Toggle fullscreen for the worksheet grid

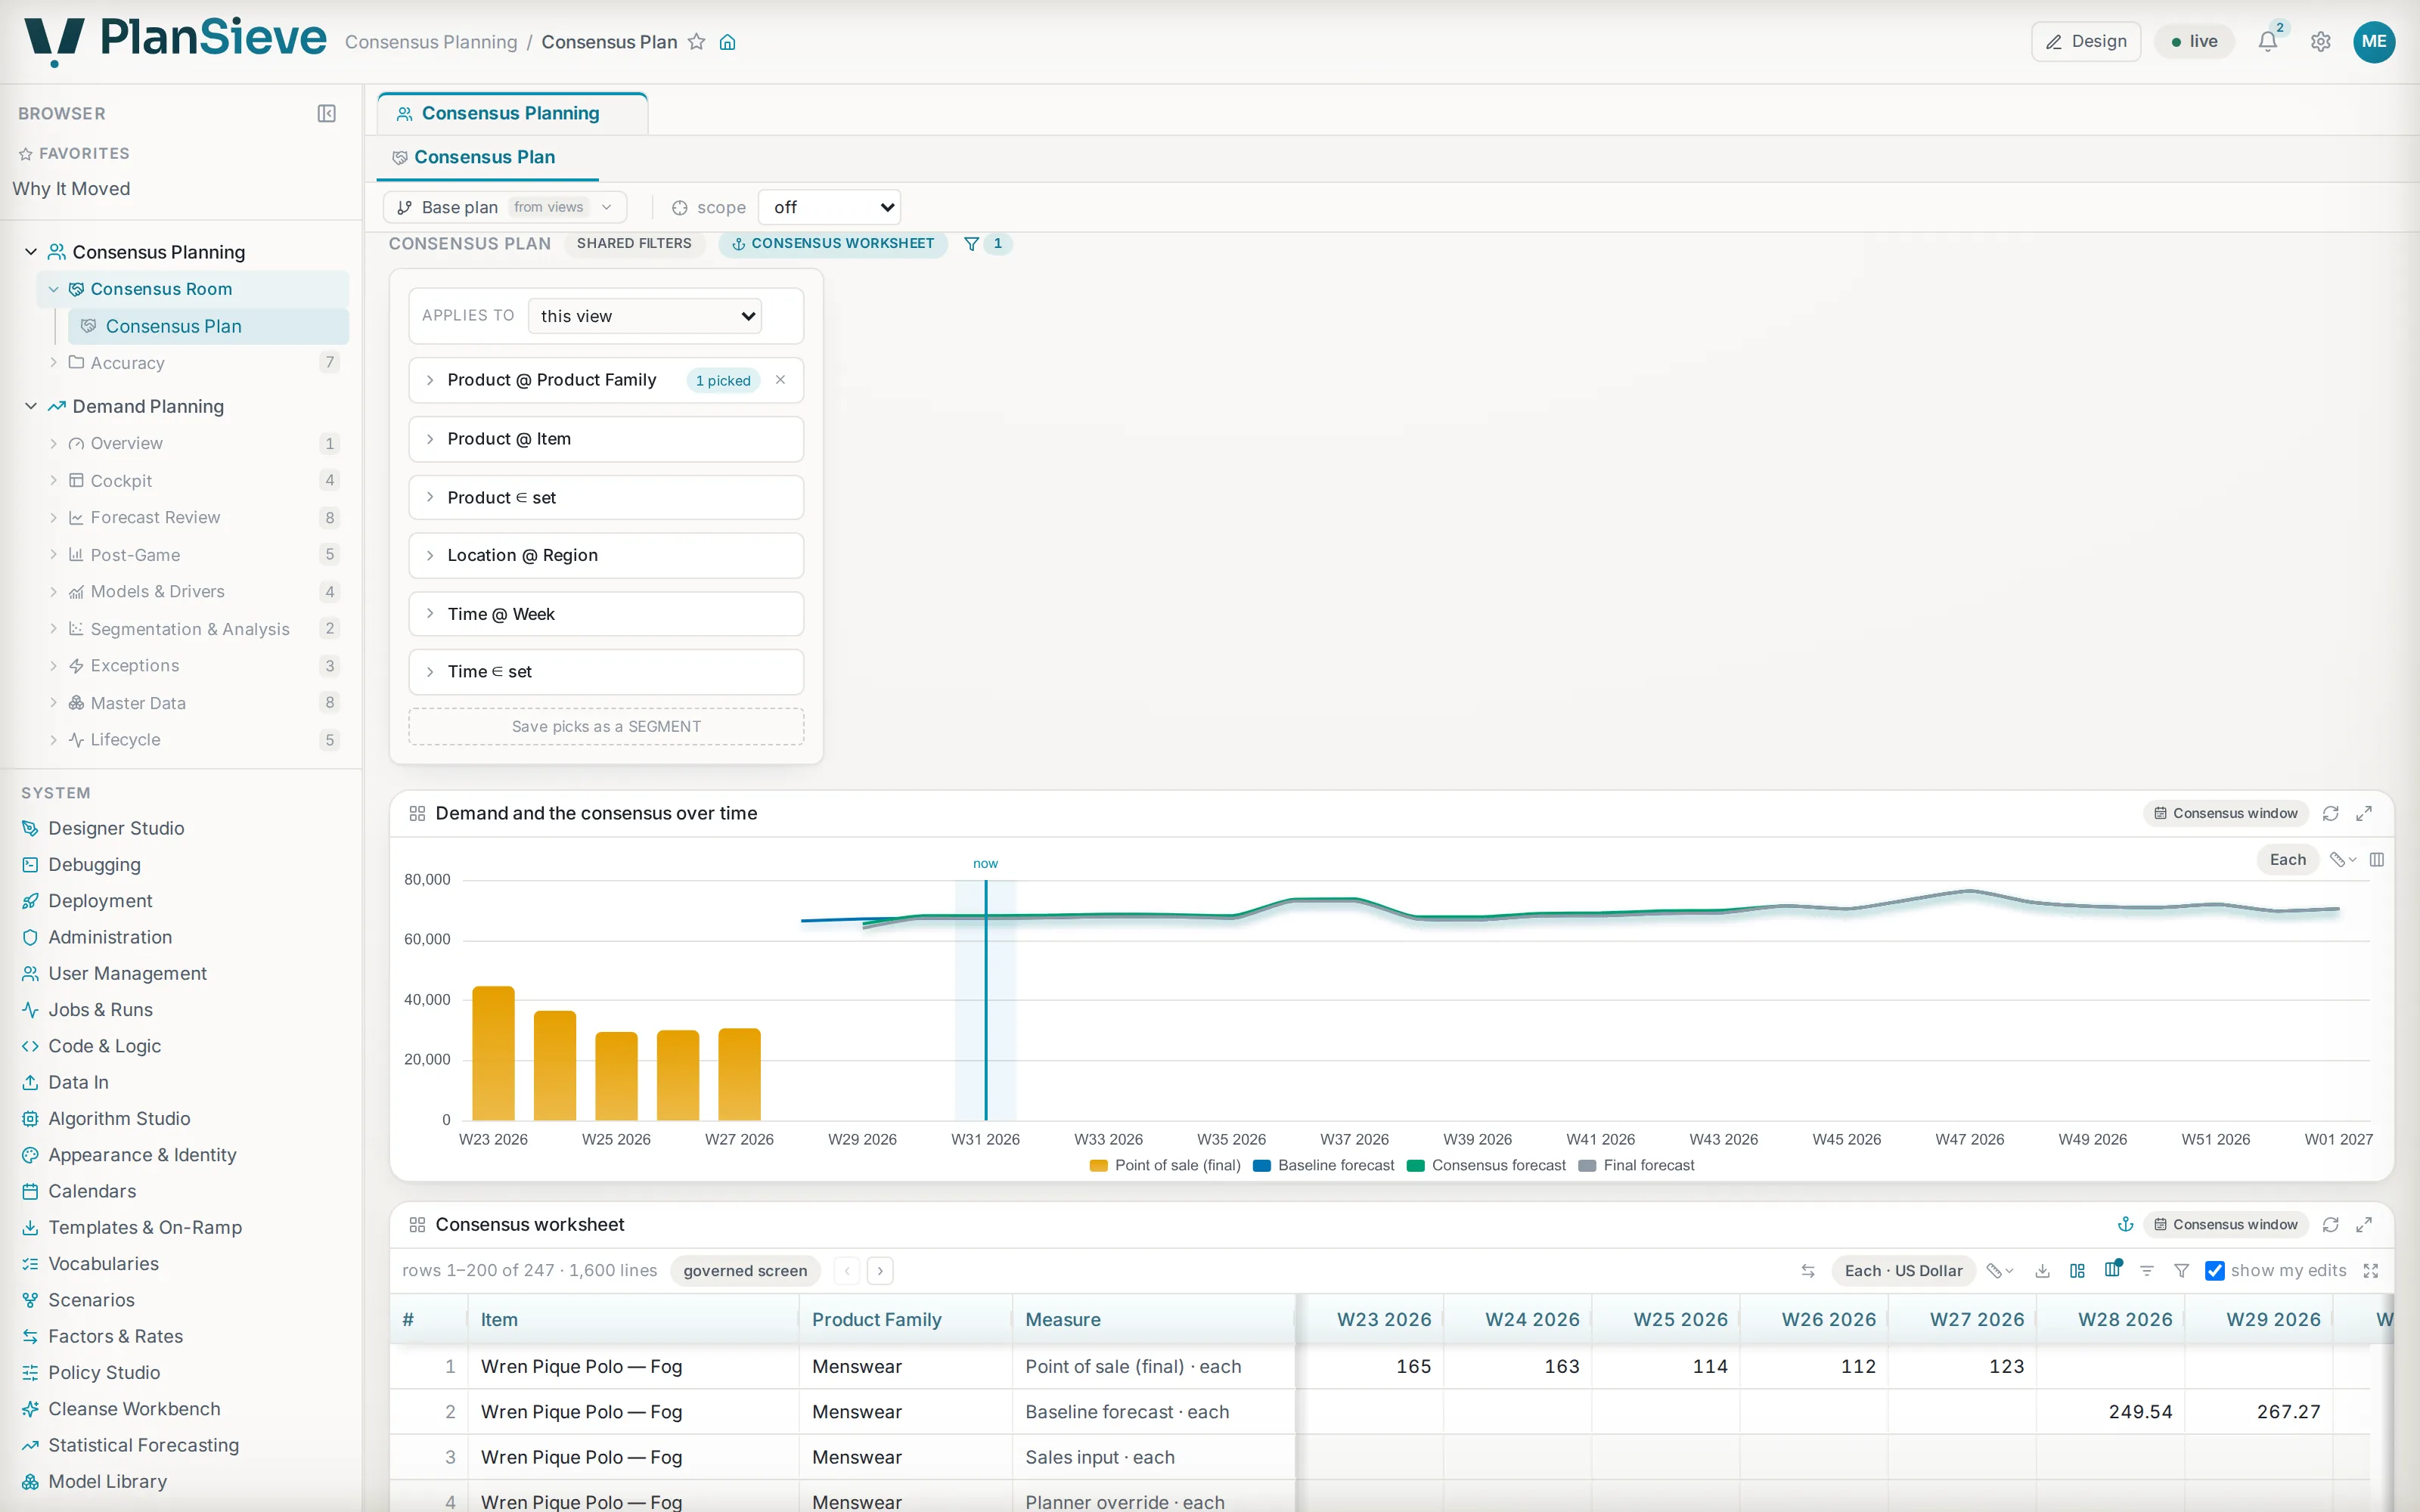coord(2371,1271)
